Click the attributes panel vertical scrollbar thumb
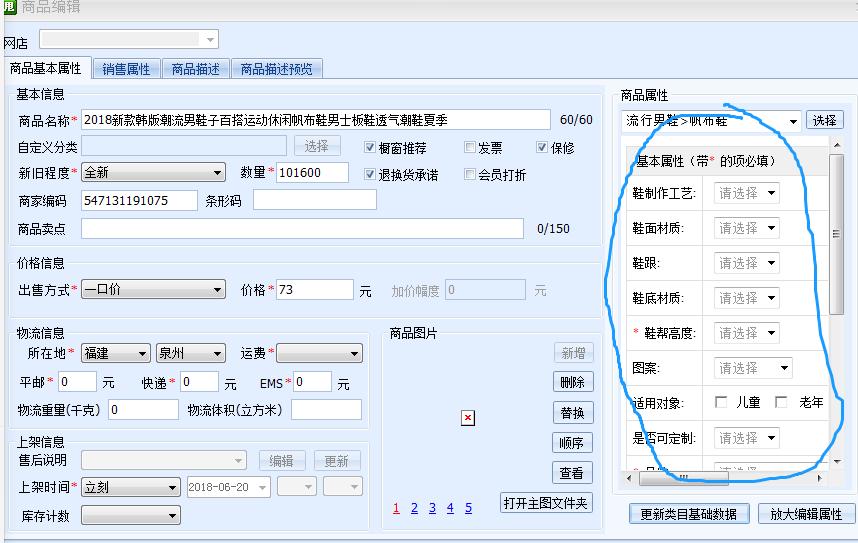 [x=836, y=234]
